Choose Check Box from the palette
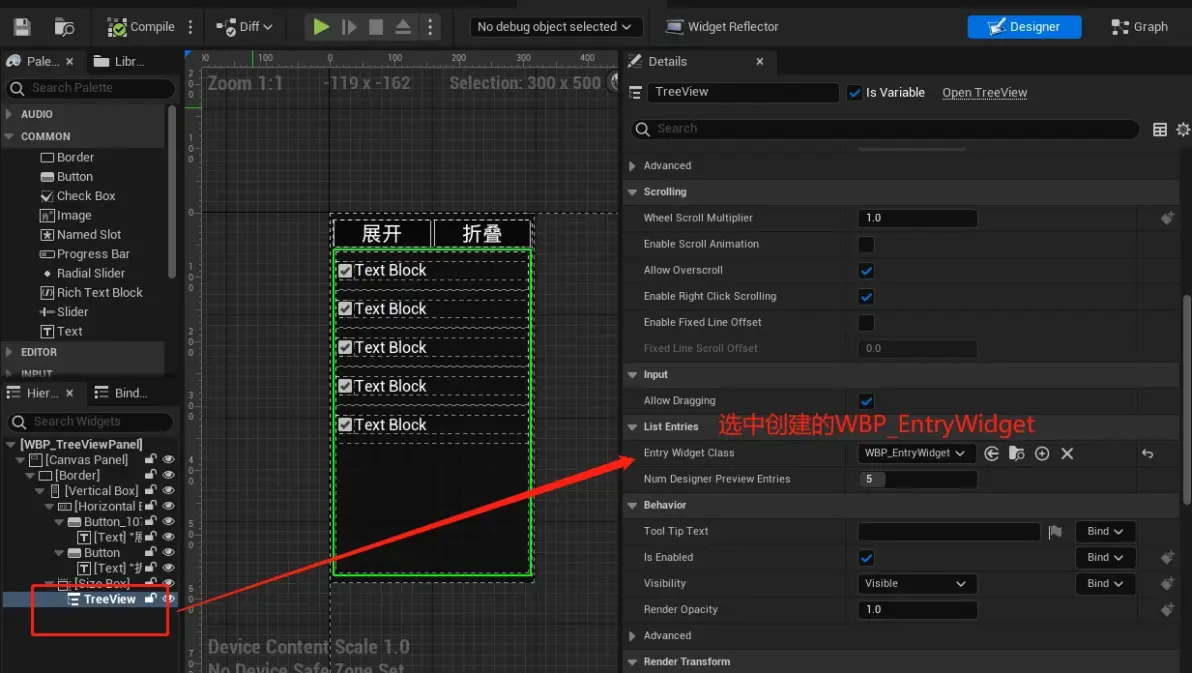1192x673 pixels. 78,196
